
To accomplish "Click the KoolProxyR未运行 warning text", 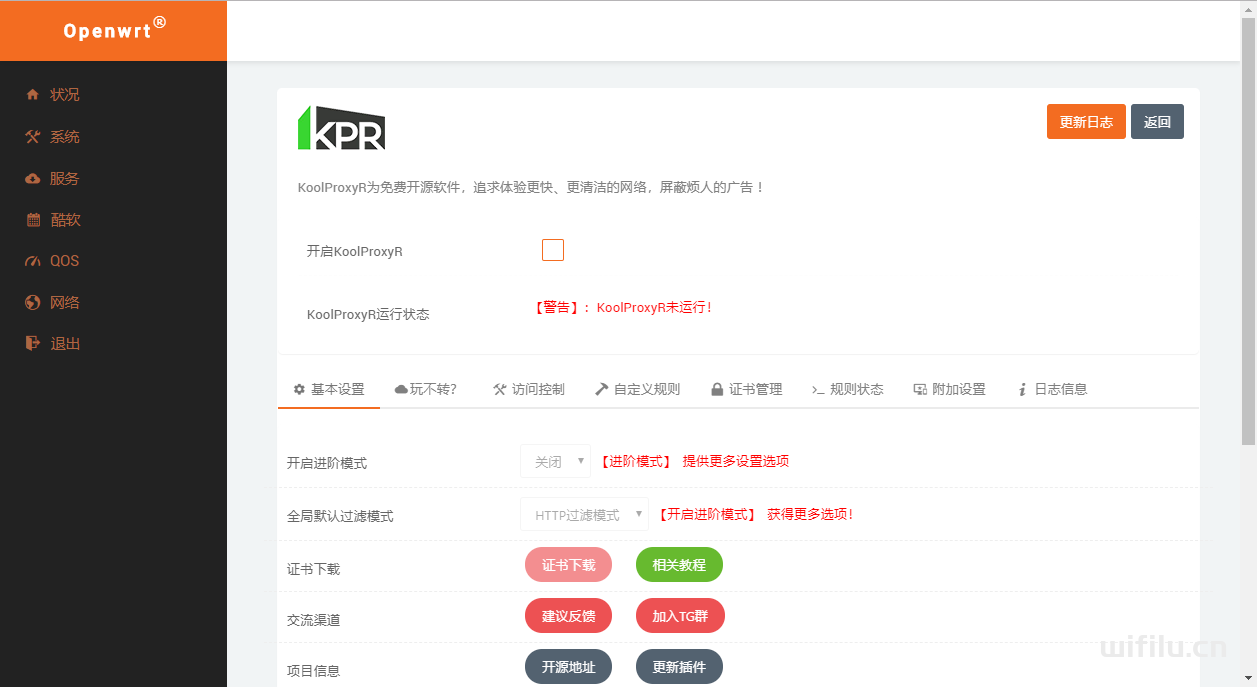I will 623,308.
